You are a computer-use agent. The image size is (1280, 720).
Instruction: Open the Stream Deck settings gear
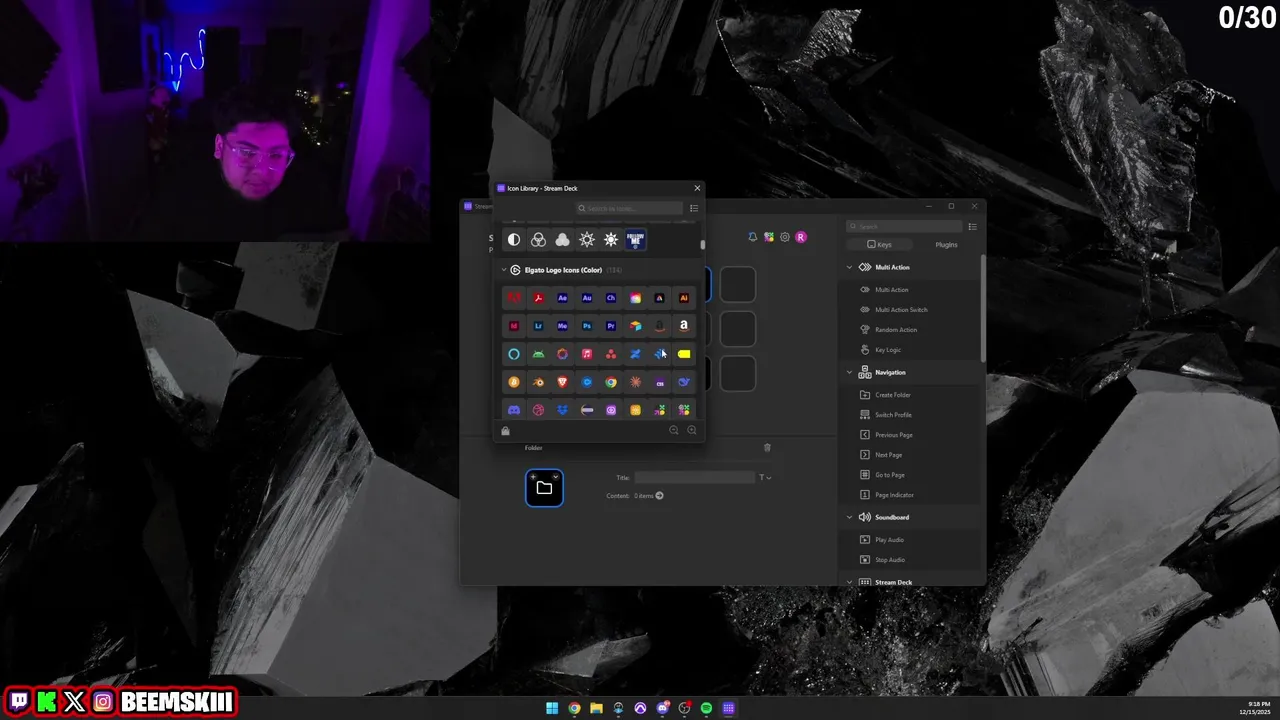coord(785,237)
